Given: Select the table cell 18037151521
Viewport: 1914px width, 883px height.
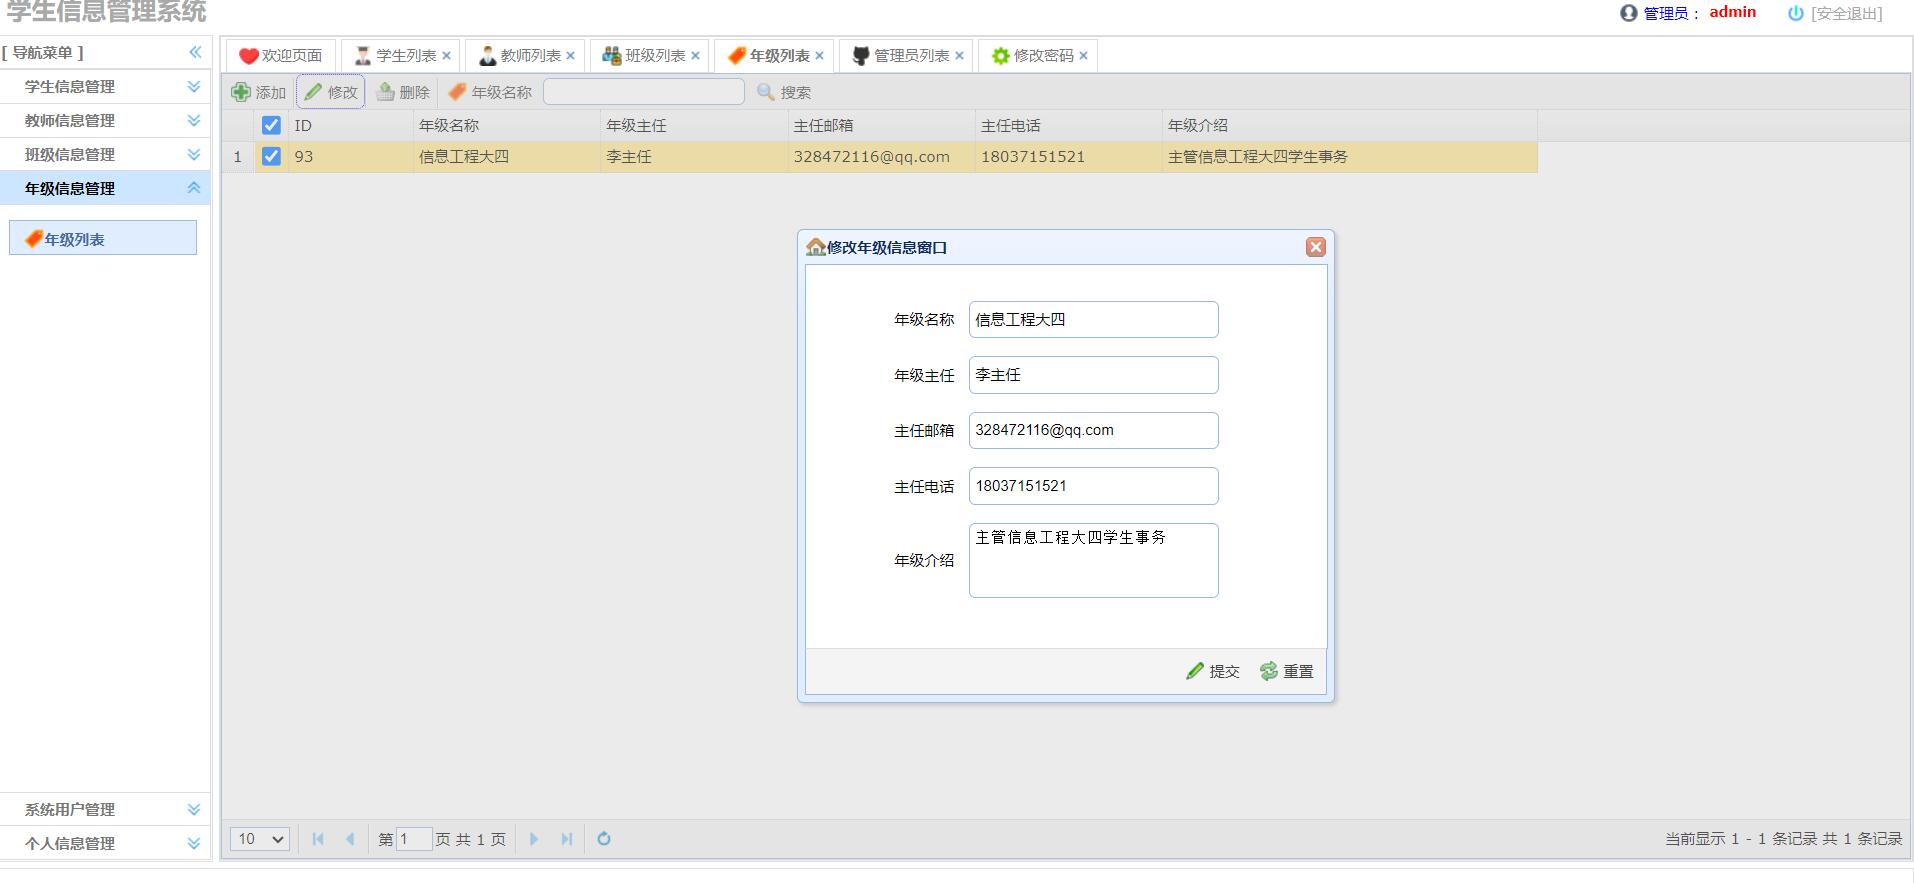Looking at the screenshot, I should pos(1068,157).
